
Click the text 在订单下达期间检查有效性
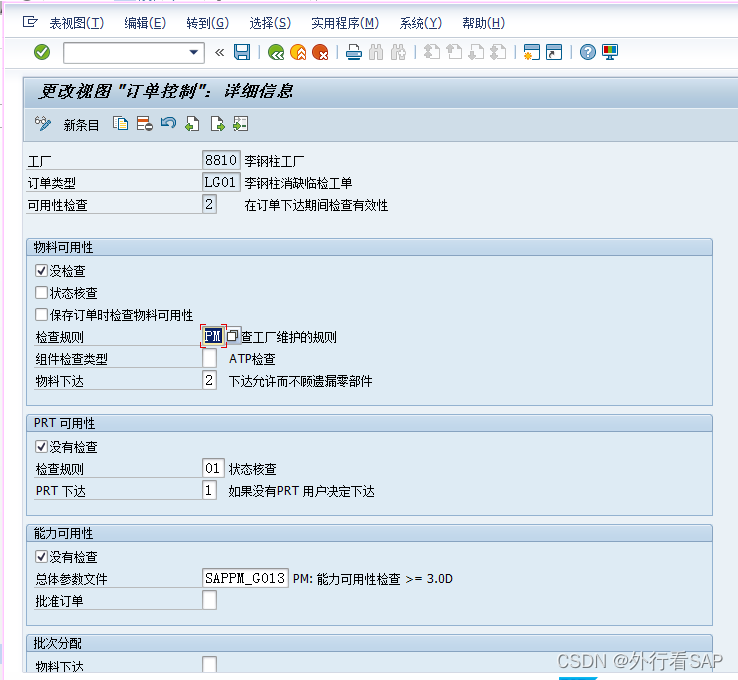[316, 205]
